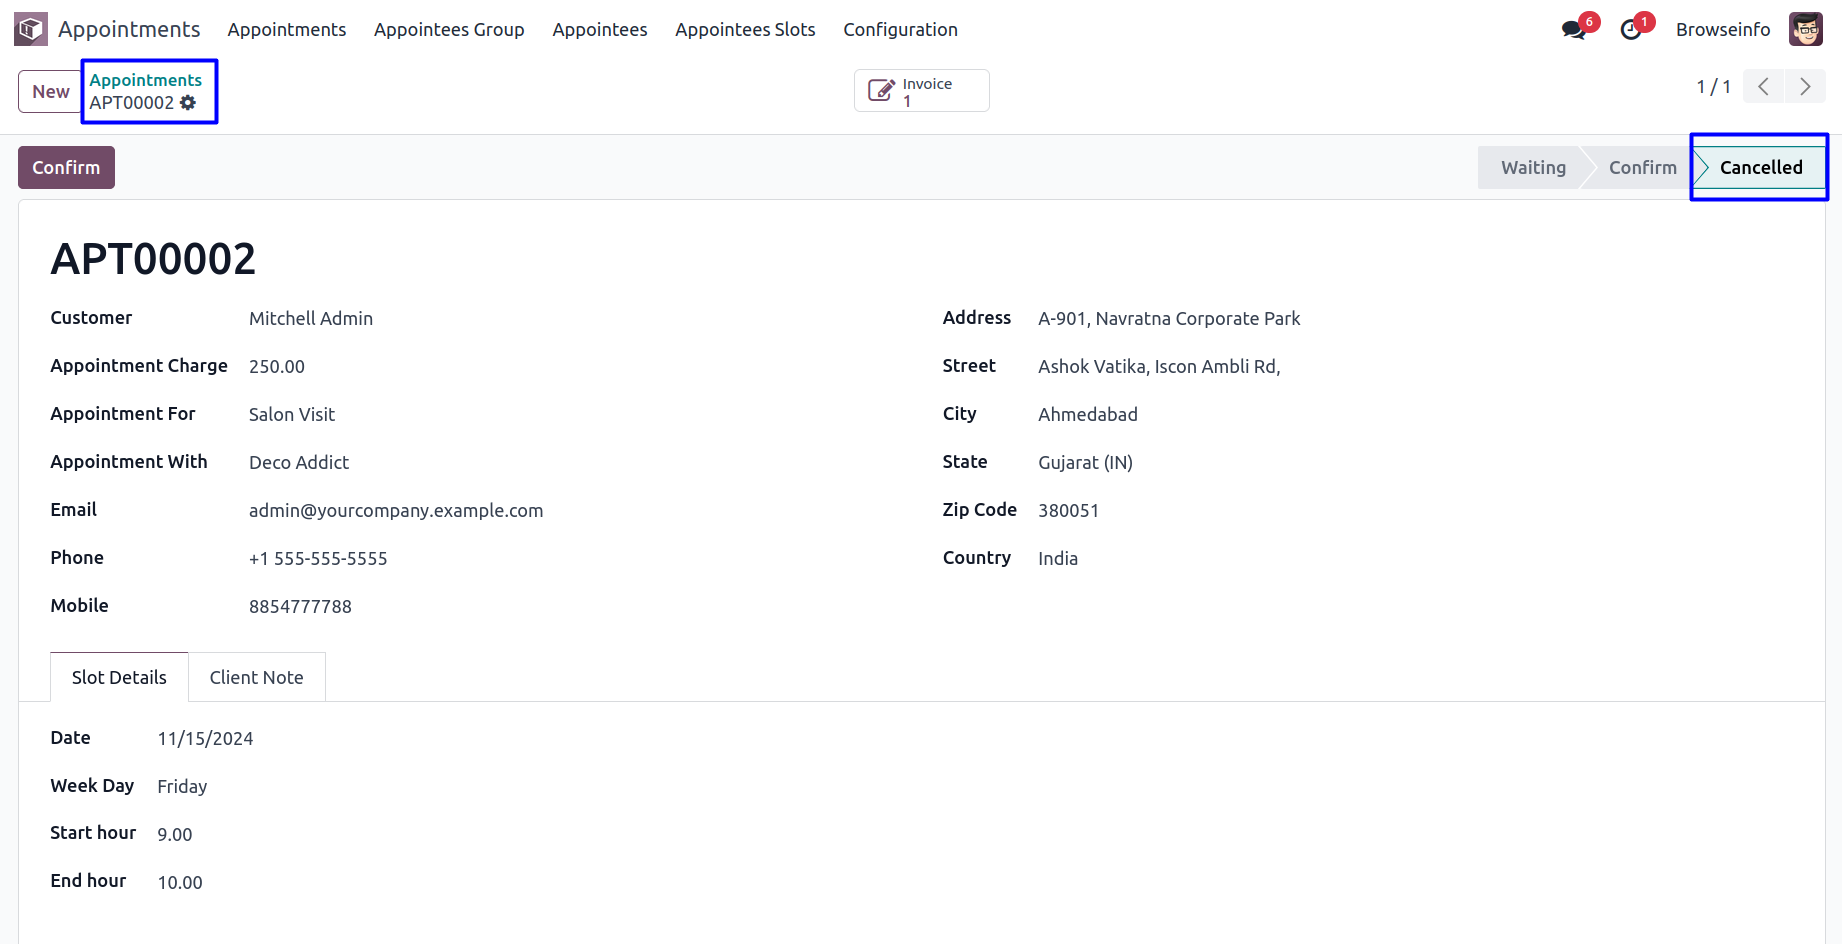
Task: Open the chat messages icon
Action: coord(1573,30)
